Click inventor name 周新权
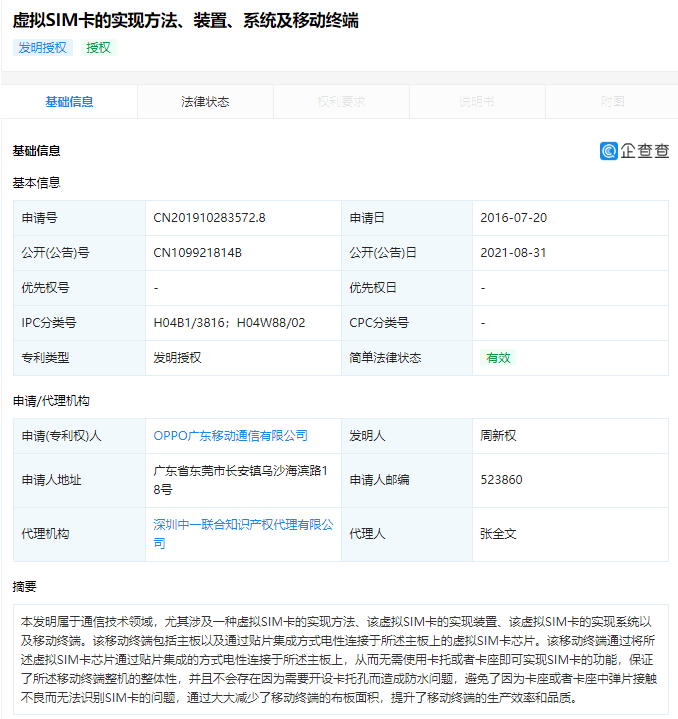 tap(498, 436)
